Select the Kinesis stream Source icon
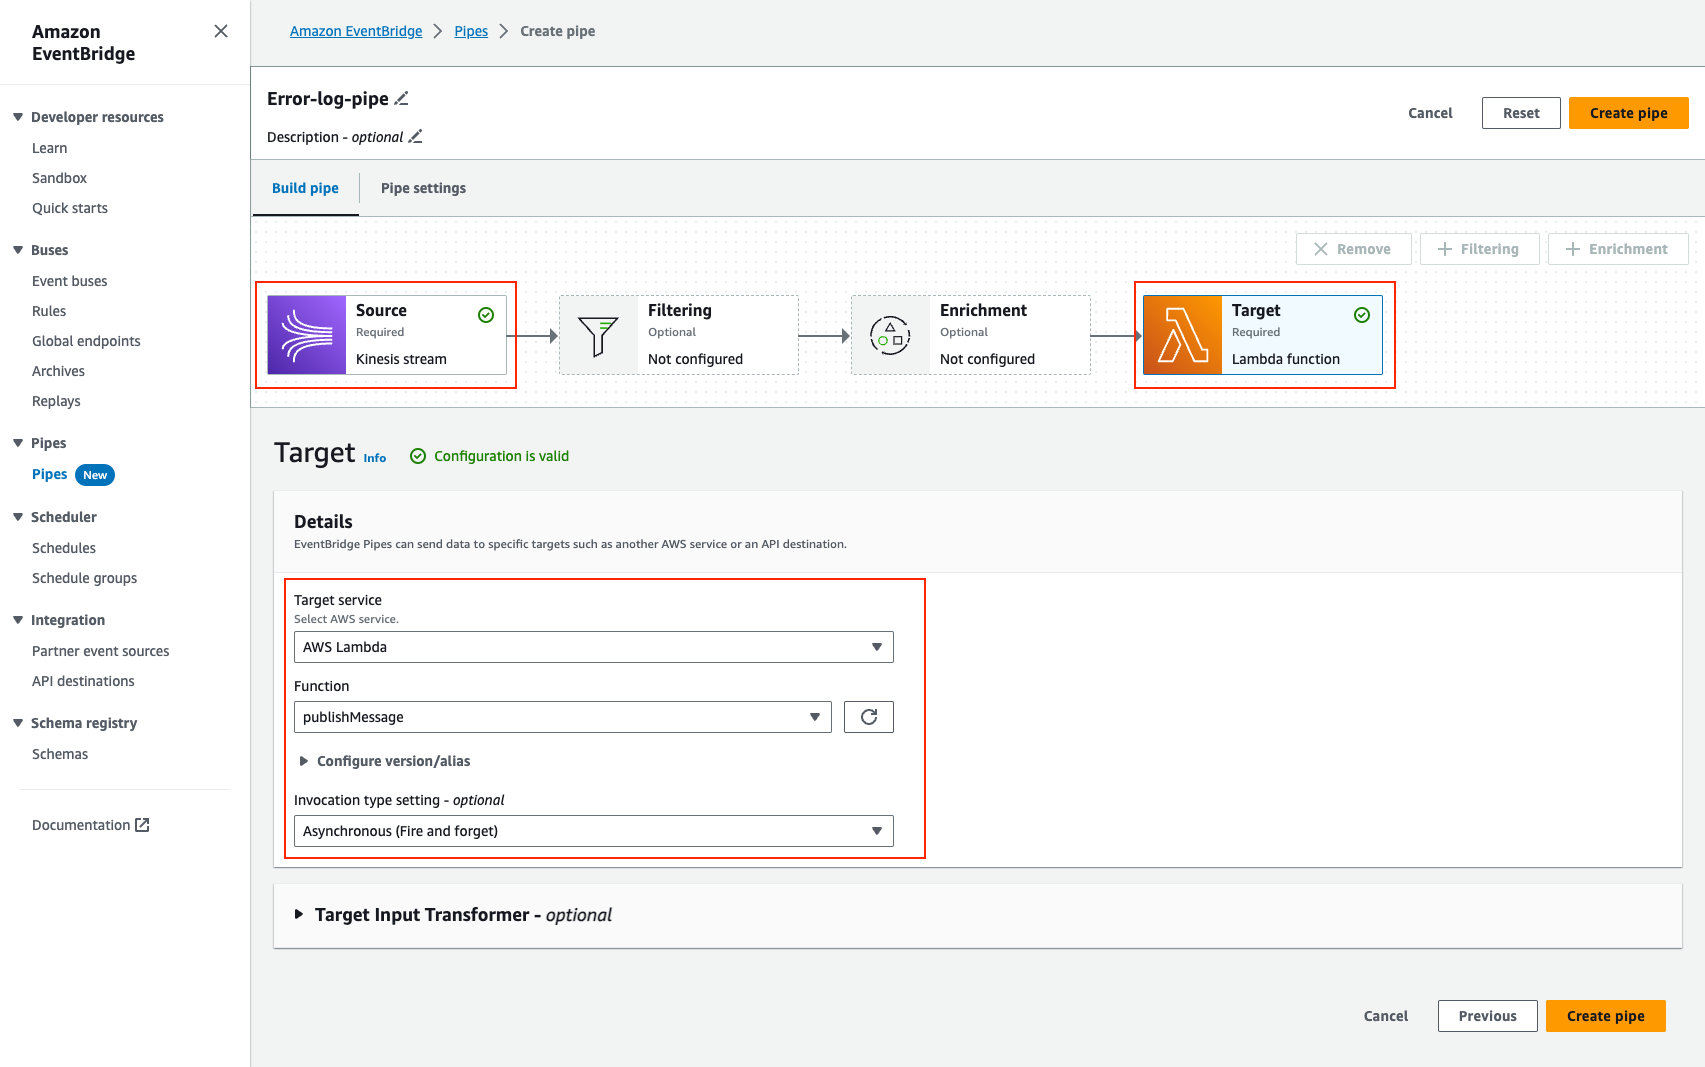 click(x=307, y=335)
